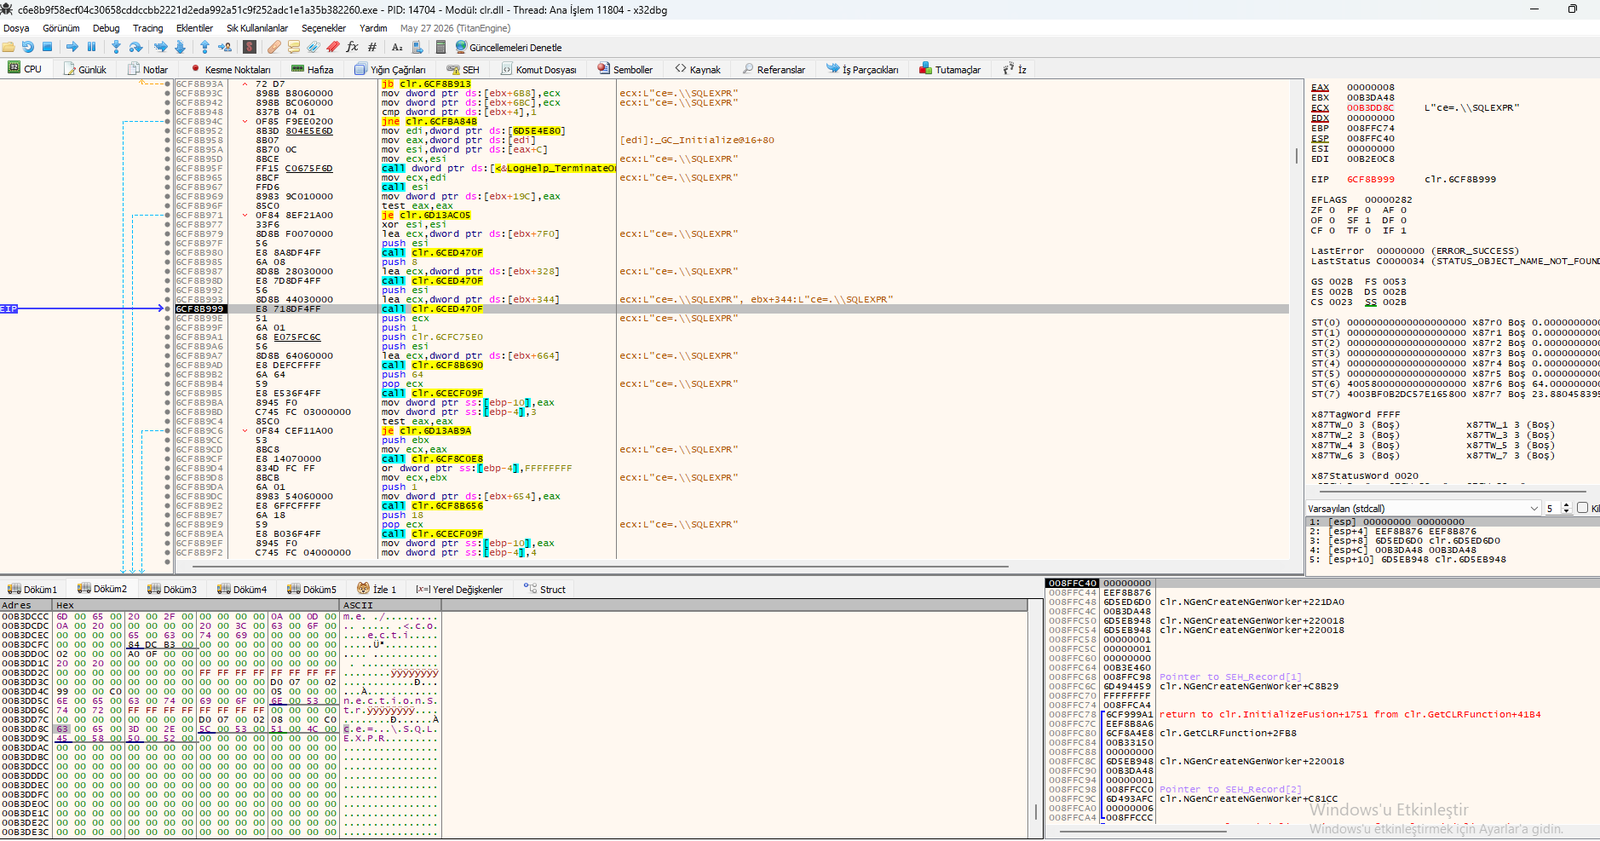Open the Dosya menu
The height and width of the screenshot is (841, 1600).
coord(16,28)
